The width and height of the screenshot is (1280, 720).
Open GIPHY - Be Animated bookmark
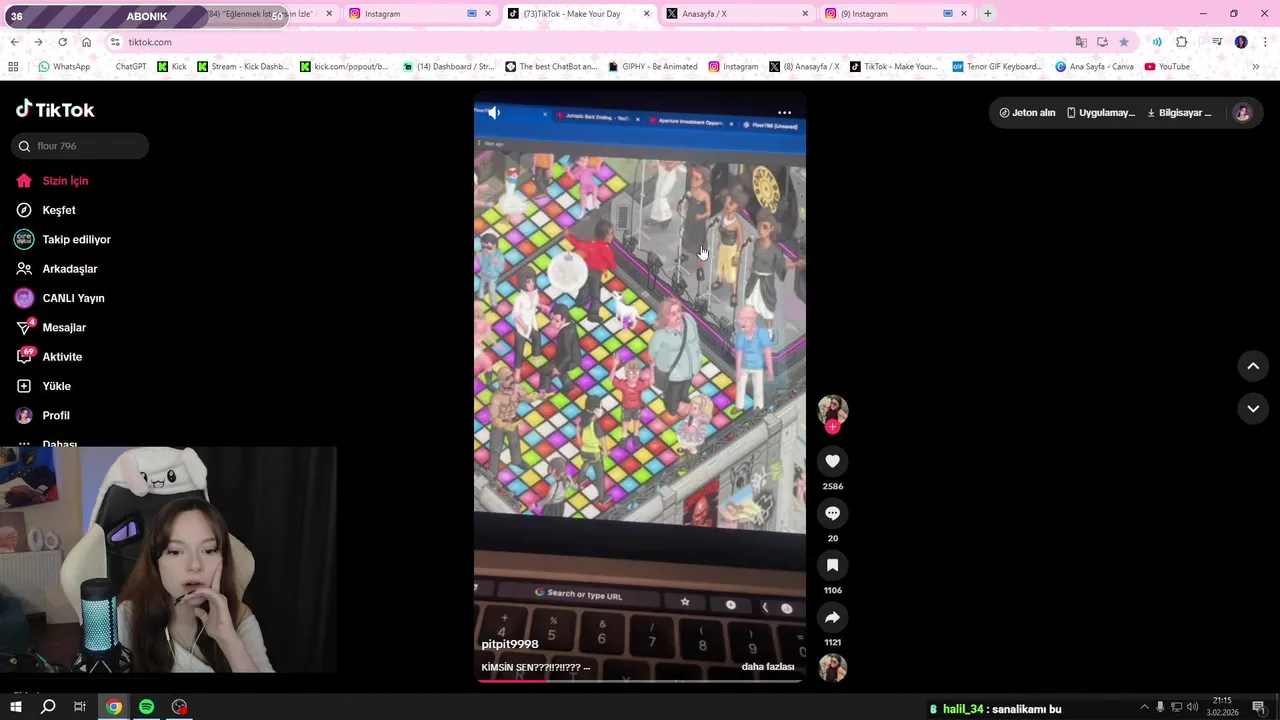coord(652,67)
